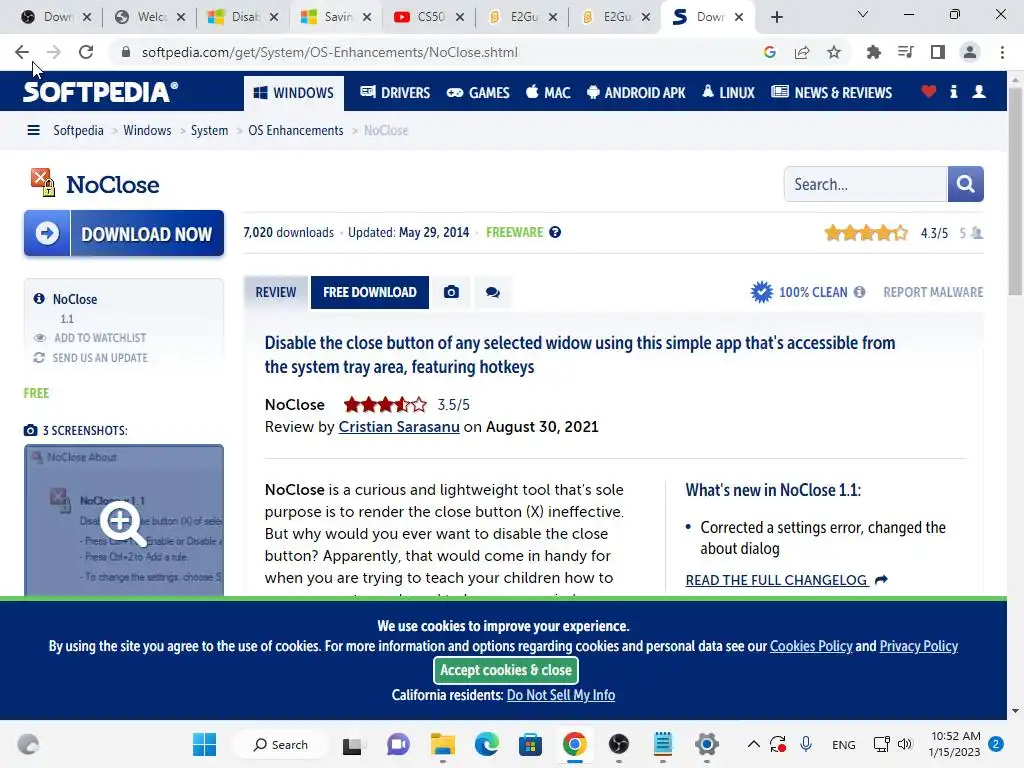The image size is (1024, 768).
Task: Open File Explorer from the taskbar
Action: (x=442, y=744)
